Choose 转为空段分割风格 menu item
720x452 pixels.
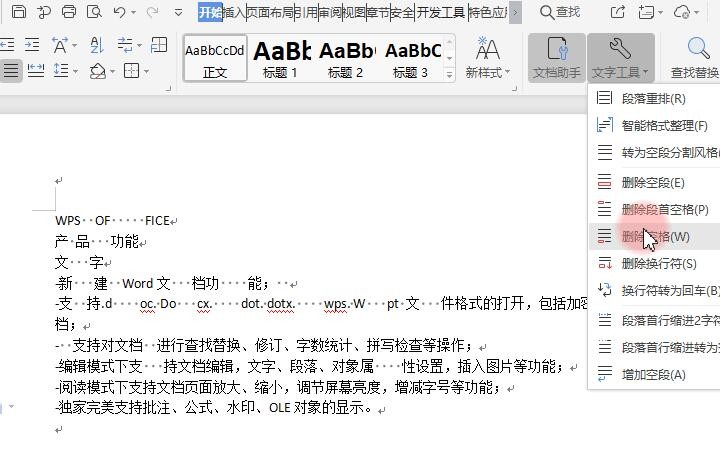point(654,153)
